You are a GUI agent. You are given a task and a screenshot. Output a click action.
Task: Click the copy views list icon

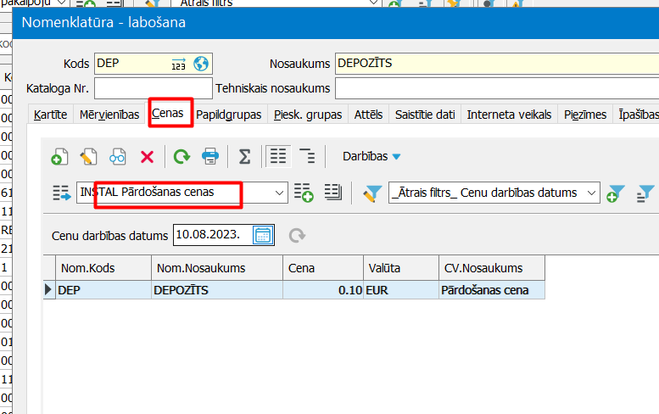(x=333, y=192)
